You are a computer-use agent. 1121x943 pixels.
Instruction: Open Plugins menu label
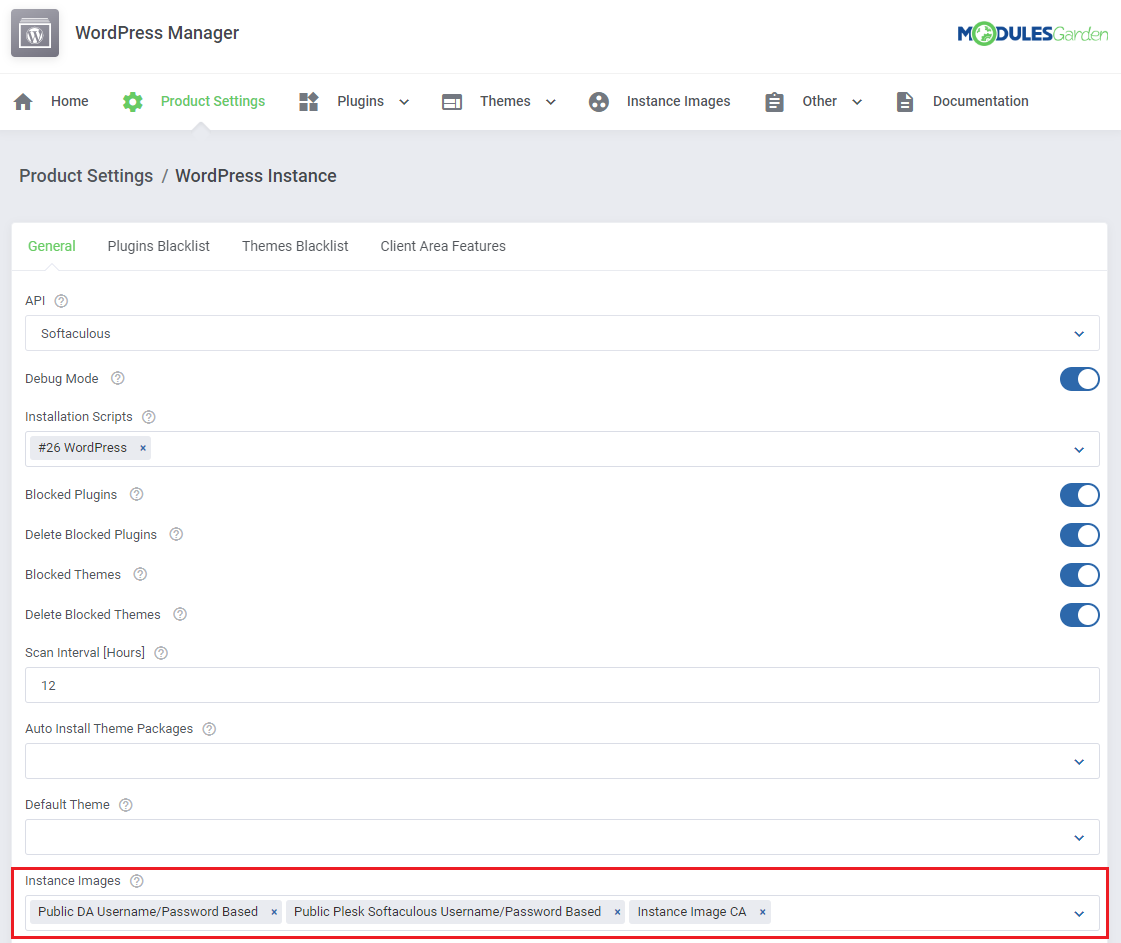(360, 102)
